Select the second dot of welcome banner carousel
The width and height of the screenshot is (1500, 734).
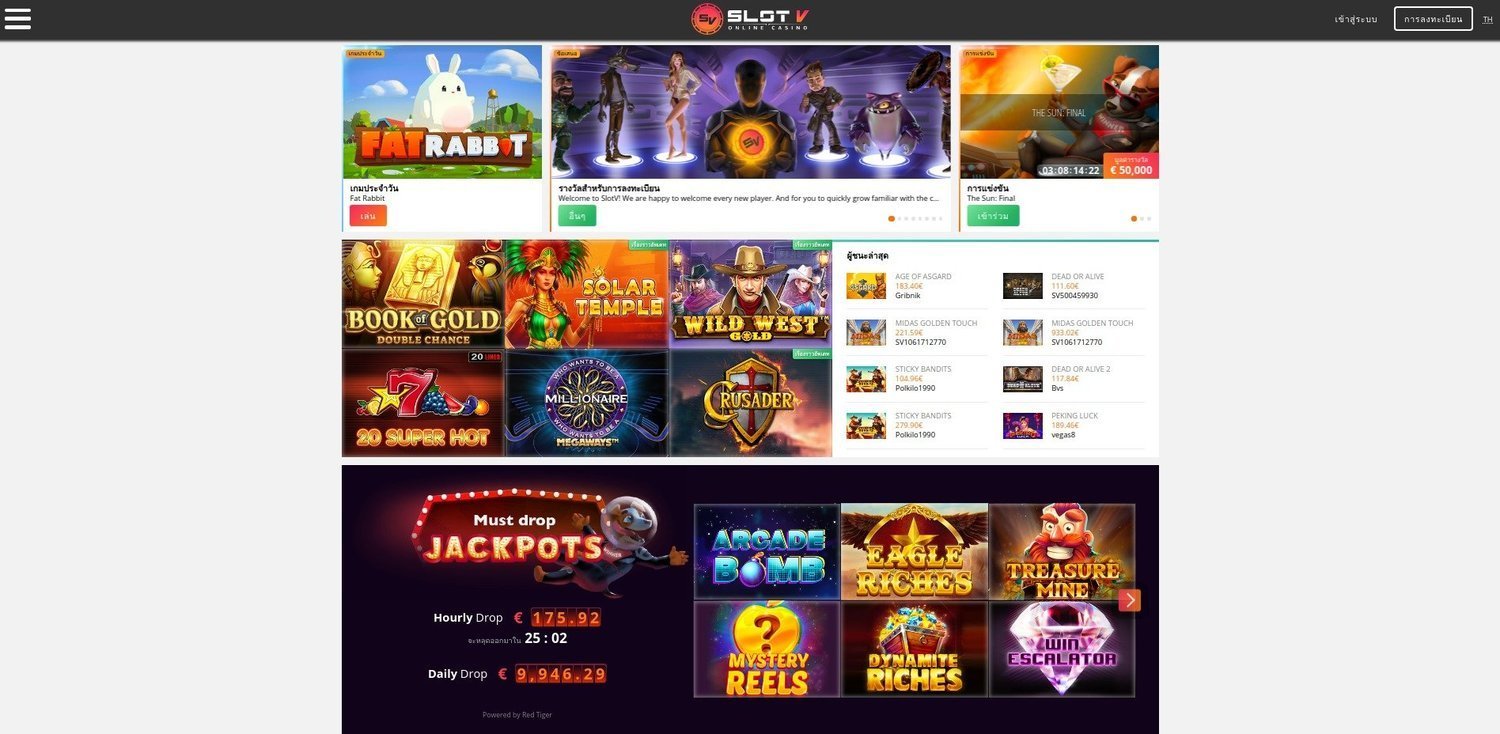tap(899, 218)
